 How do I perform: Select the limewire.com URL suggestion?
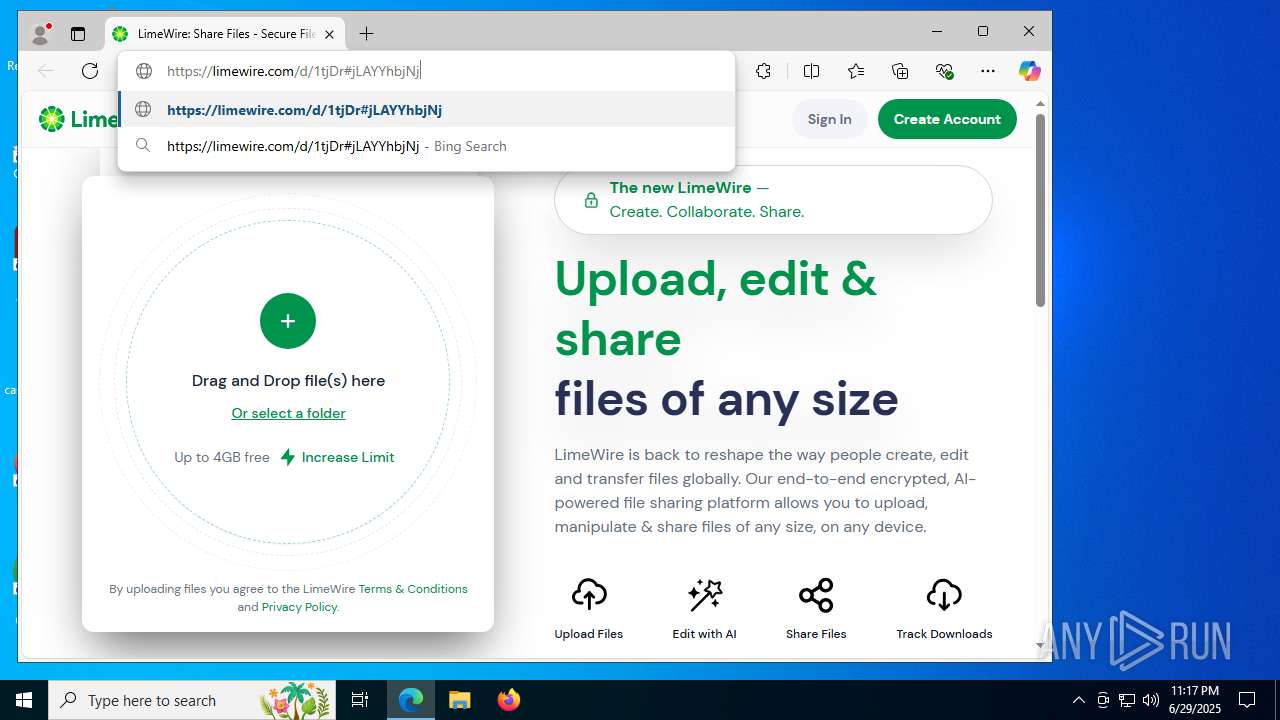click(427, 110)
